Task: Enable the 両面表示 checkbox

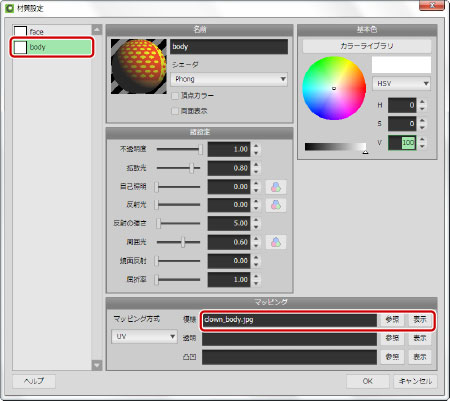Action: [x=175, y=111]
